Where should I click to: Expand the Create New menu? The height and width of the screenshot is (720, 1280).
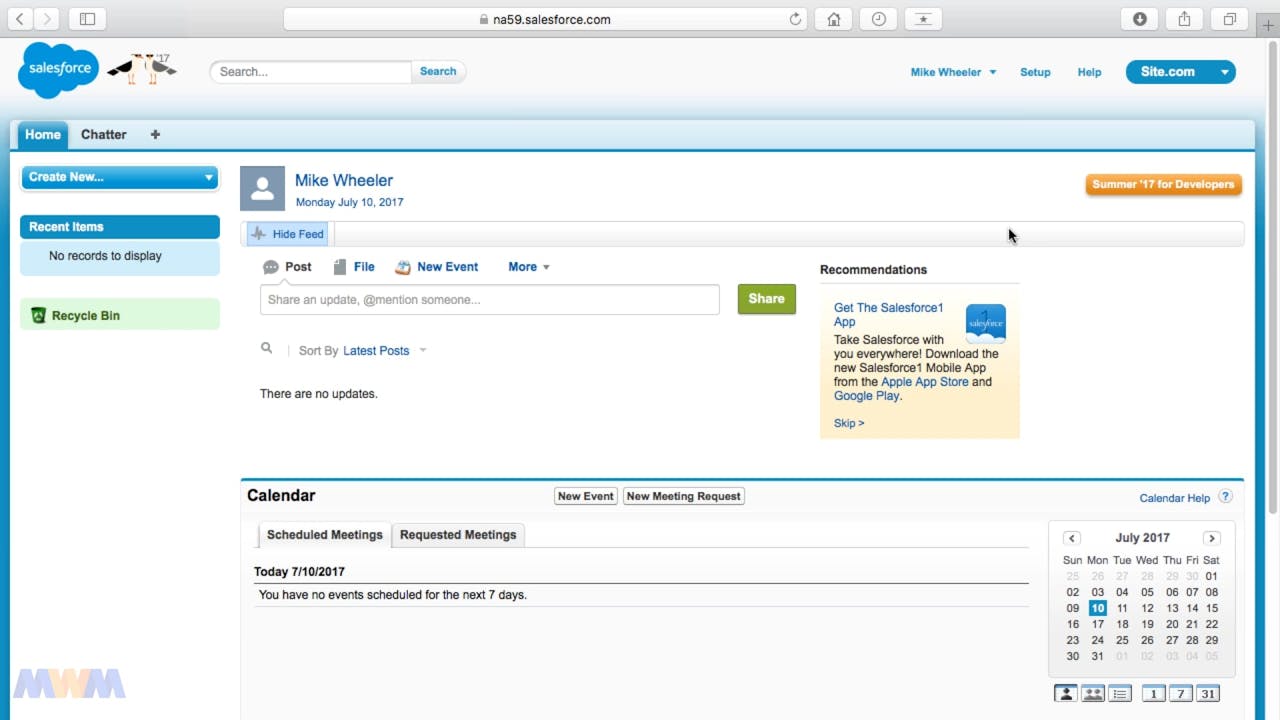[x=119, y=177]
